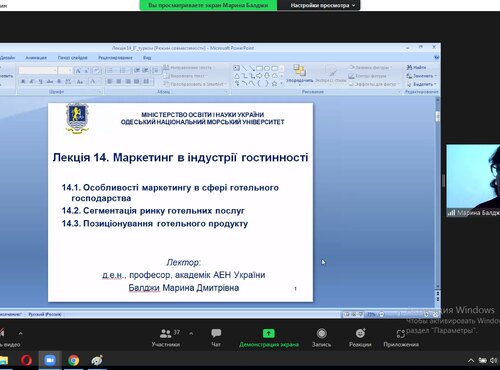This screenshot has width=500, height=370.
Task: Show hidden system tray icons
Action: tap(471, 360)
